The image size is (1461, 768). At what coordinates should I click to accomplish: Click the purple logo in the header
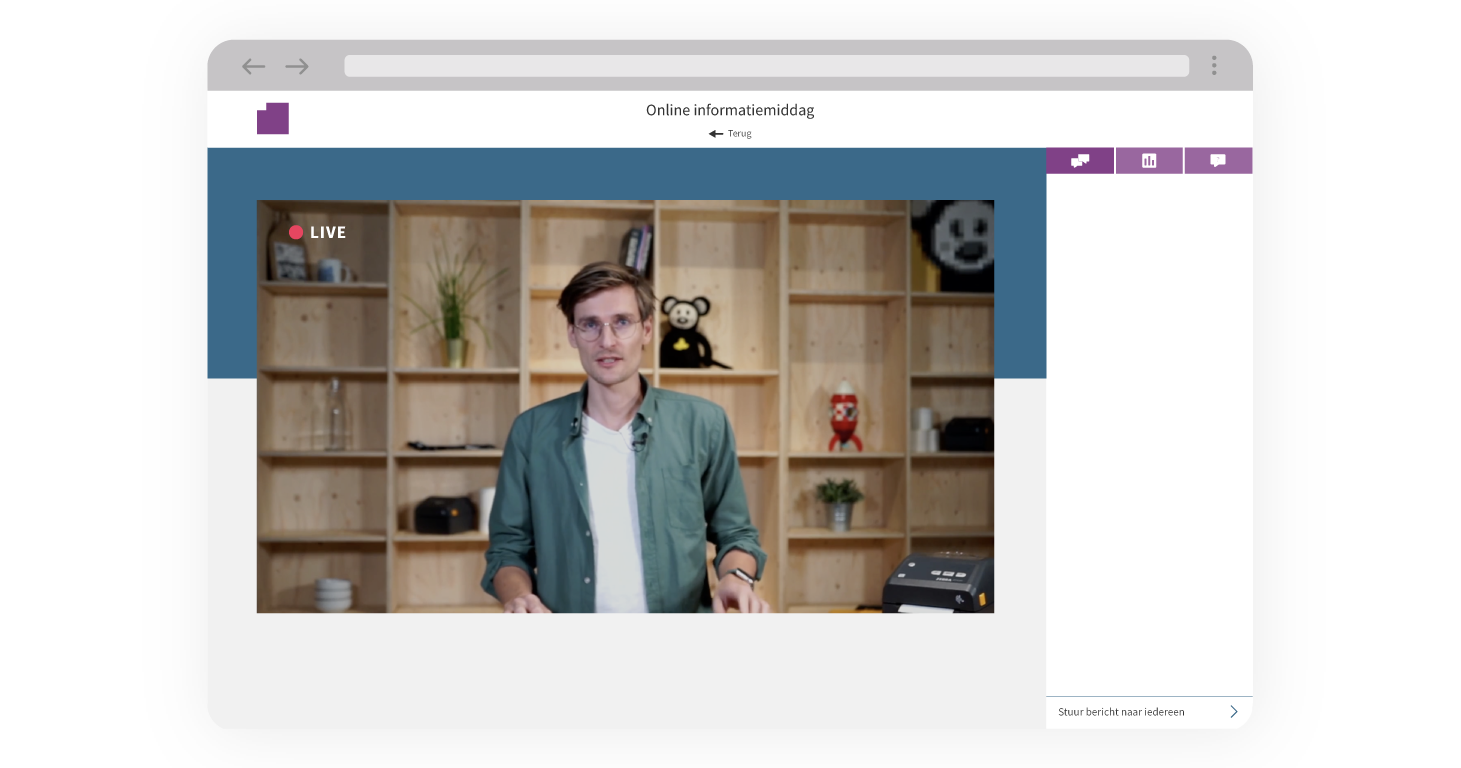[x=273, y=118]
